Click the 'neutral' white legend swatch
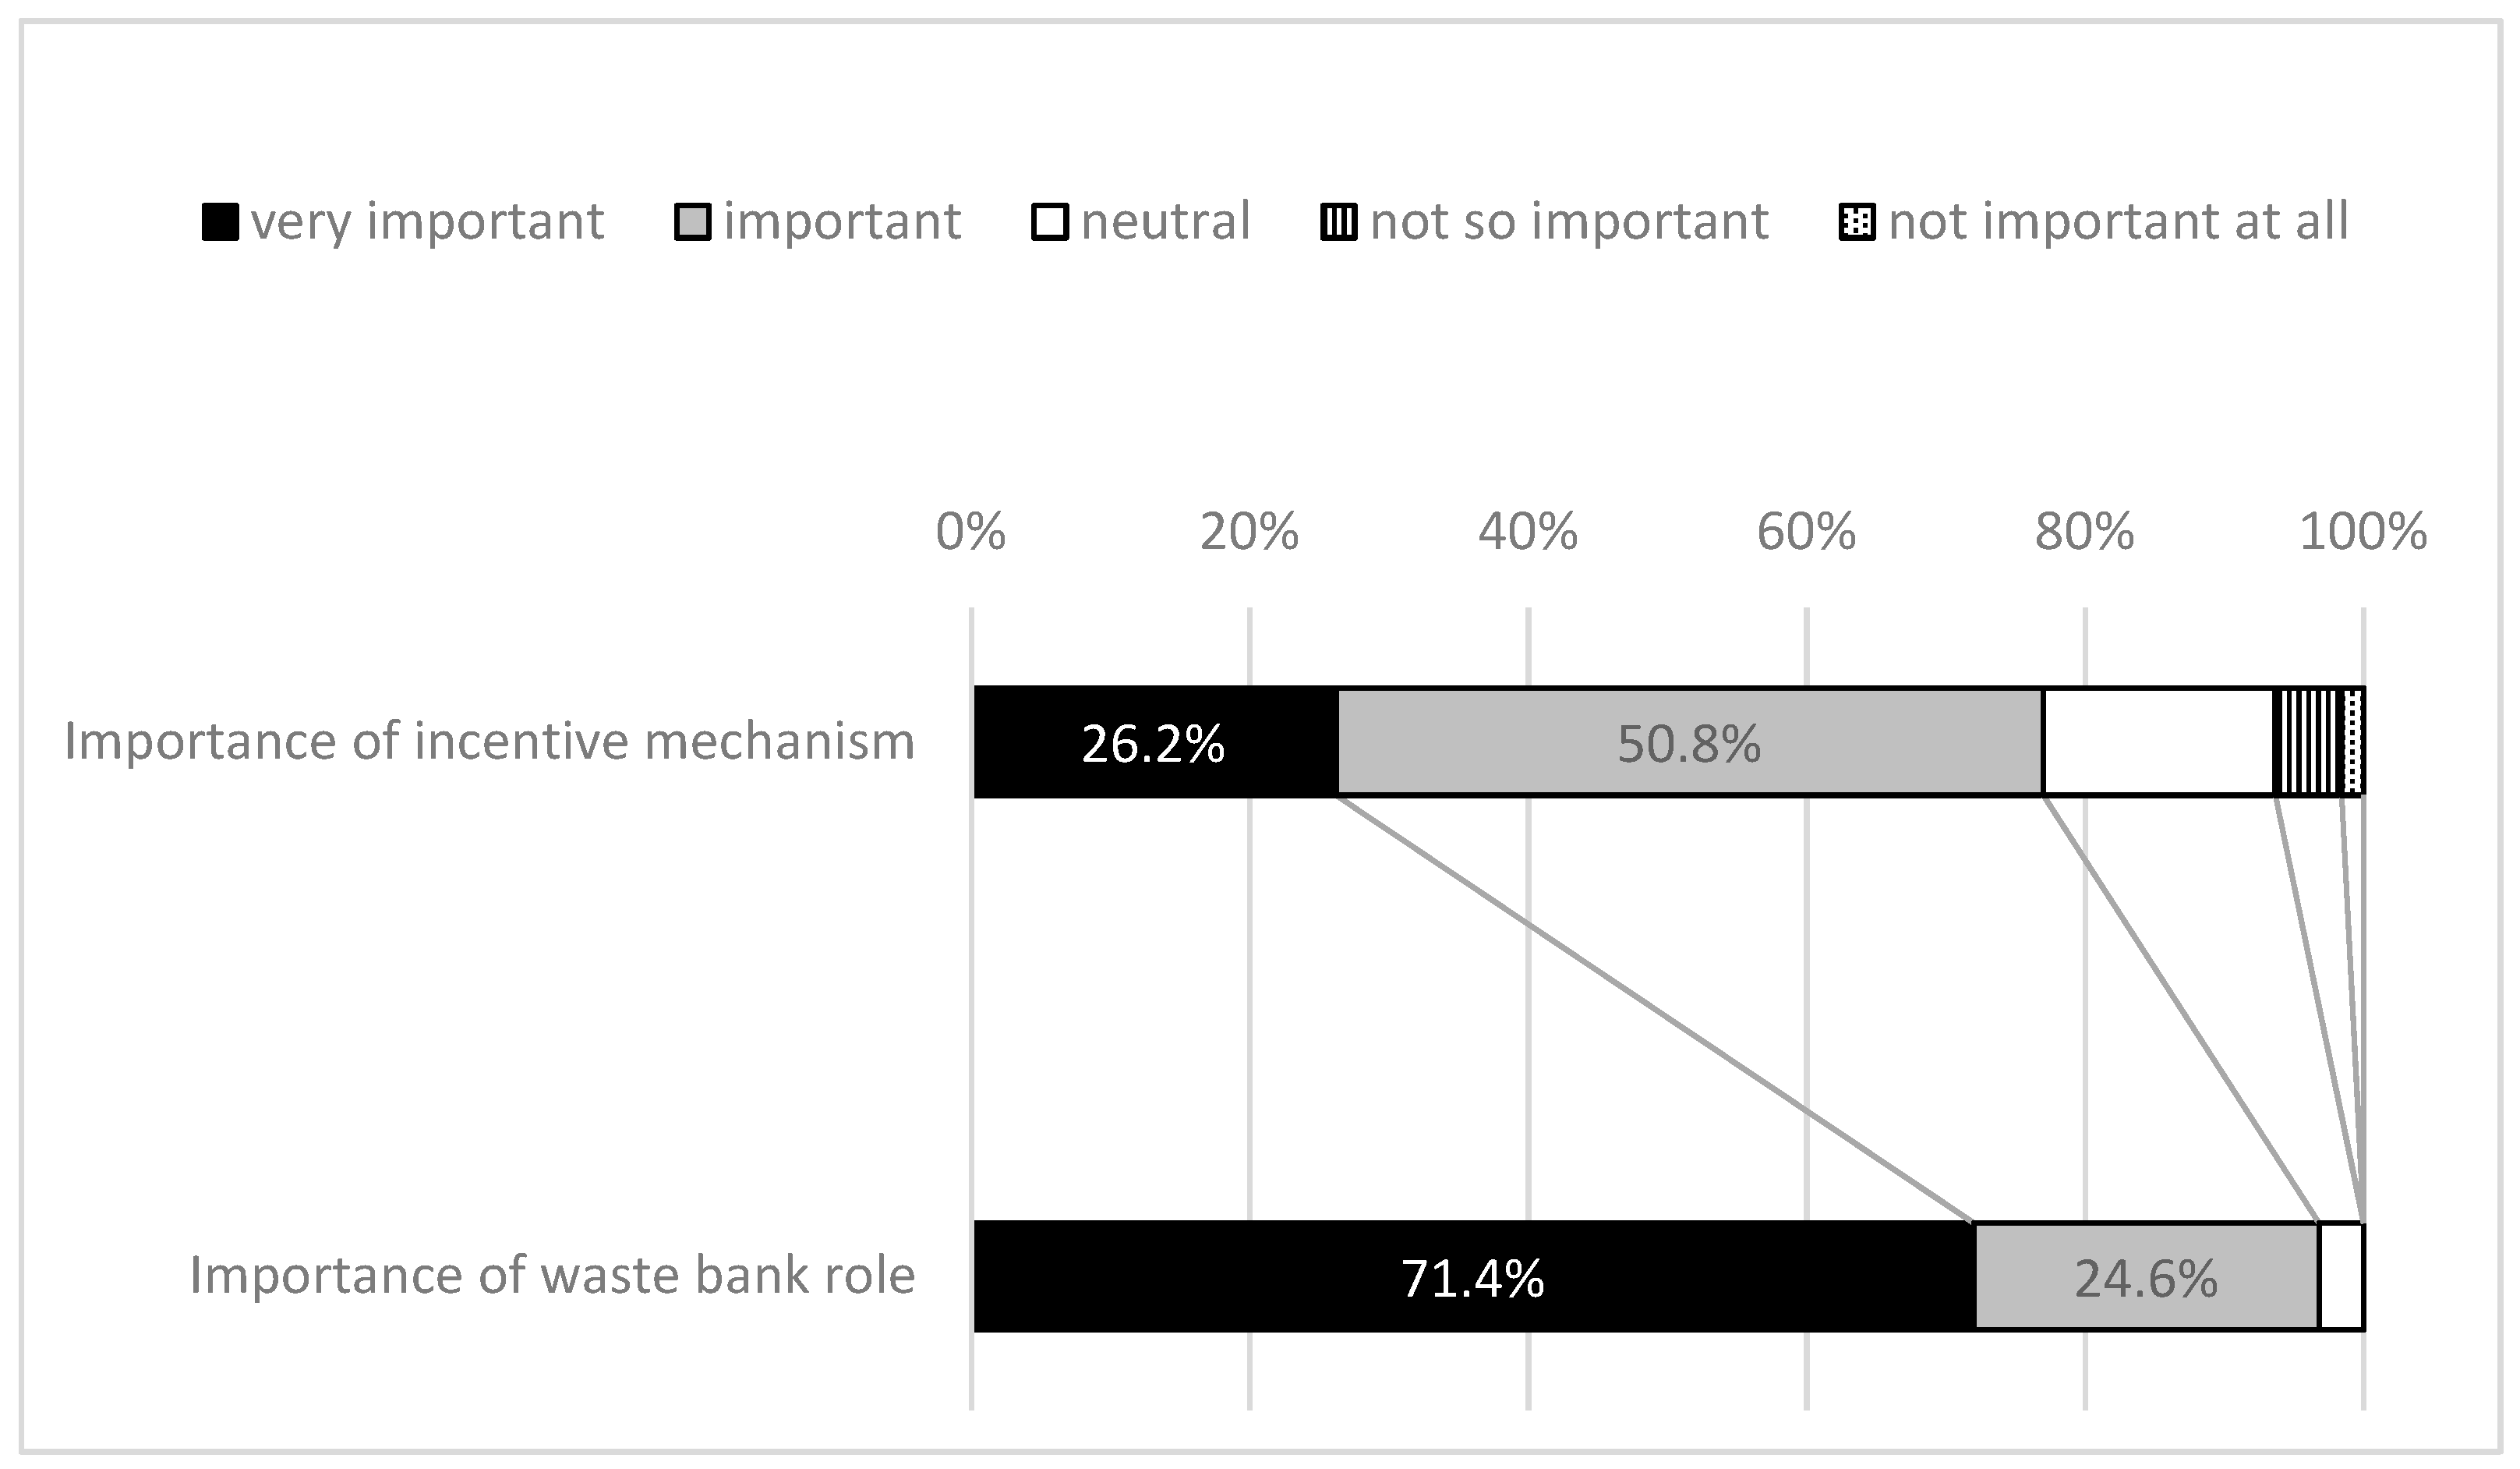This screenshot has height=1469, width=2520. tap(1050, 222)
